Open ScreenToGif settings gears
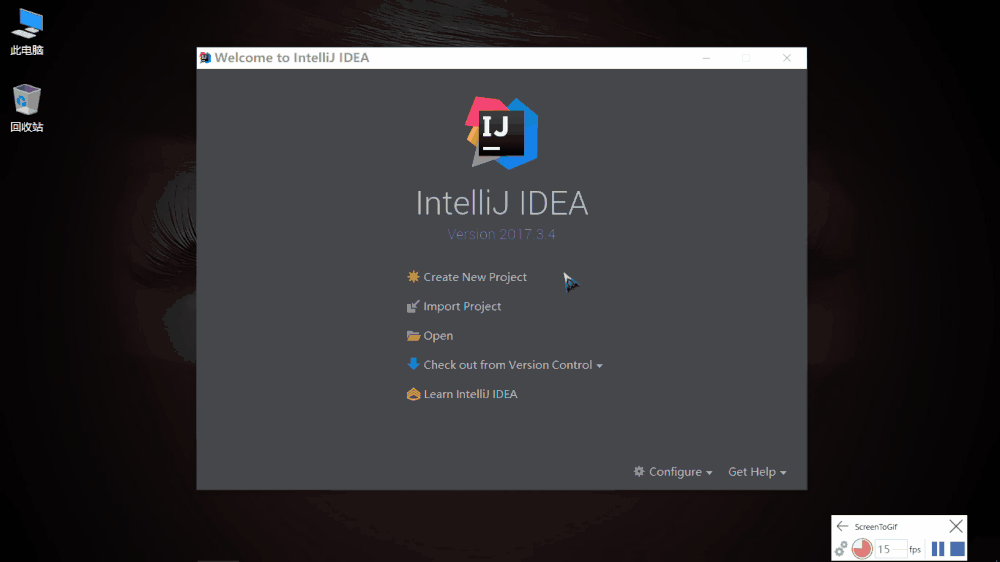This screenshot has width=1000, height=562. pos(841,549)
